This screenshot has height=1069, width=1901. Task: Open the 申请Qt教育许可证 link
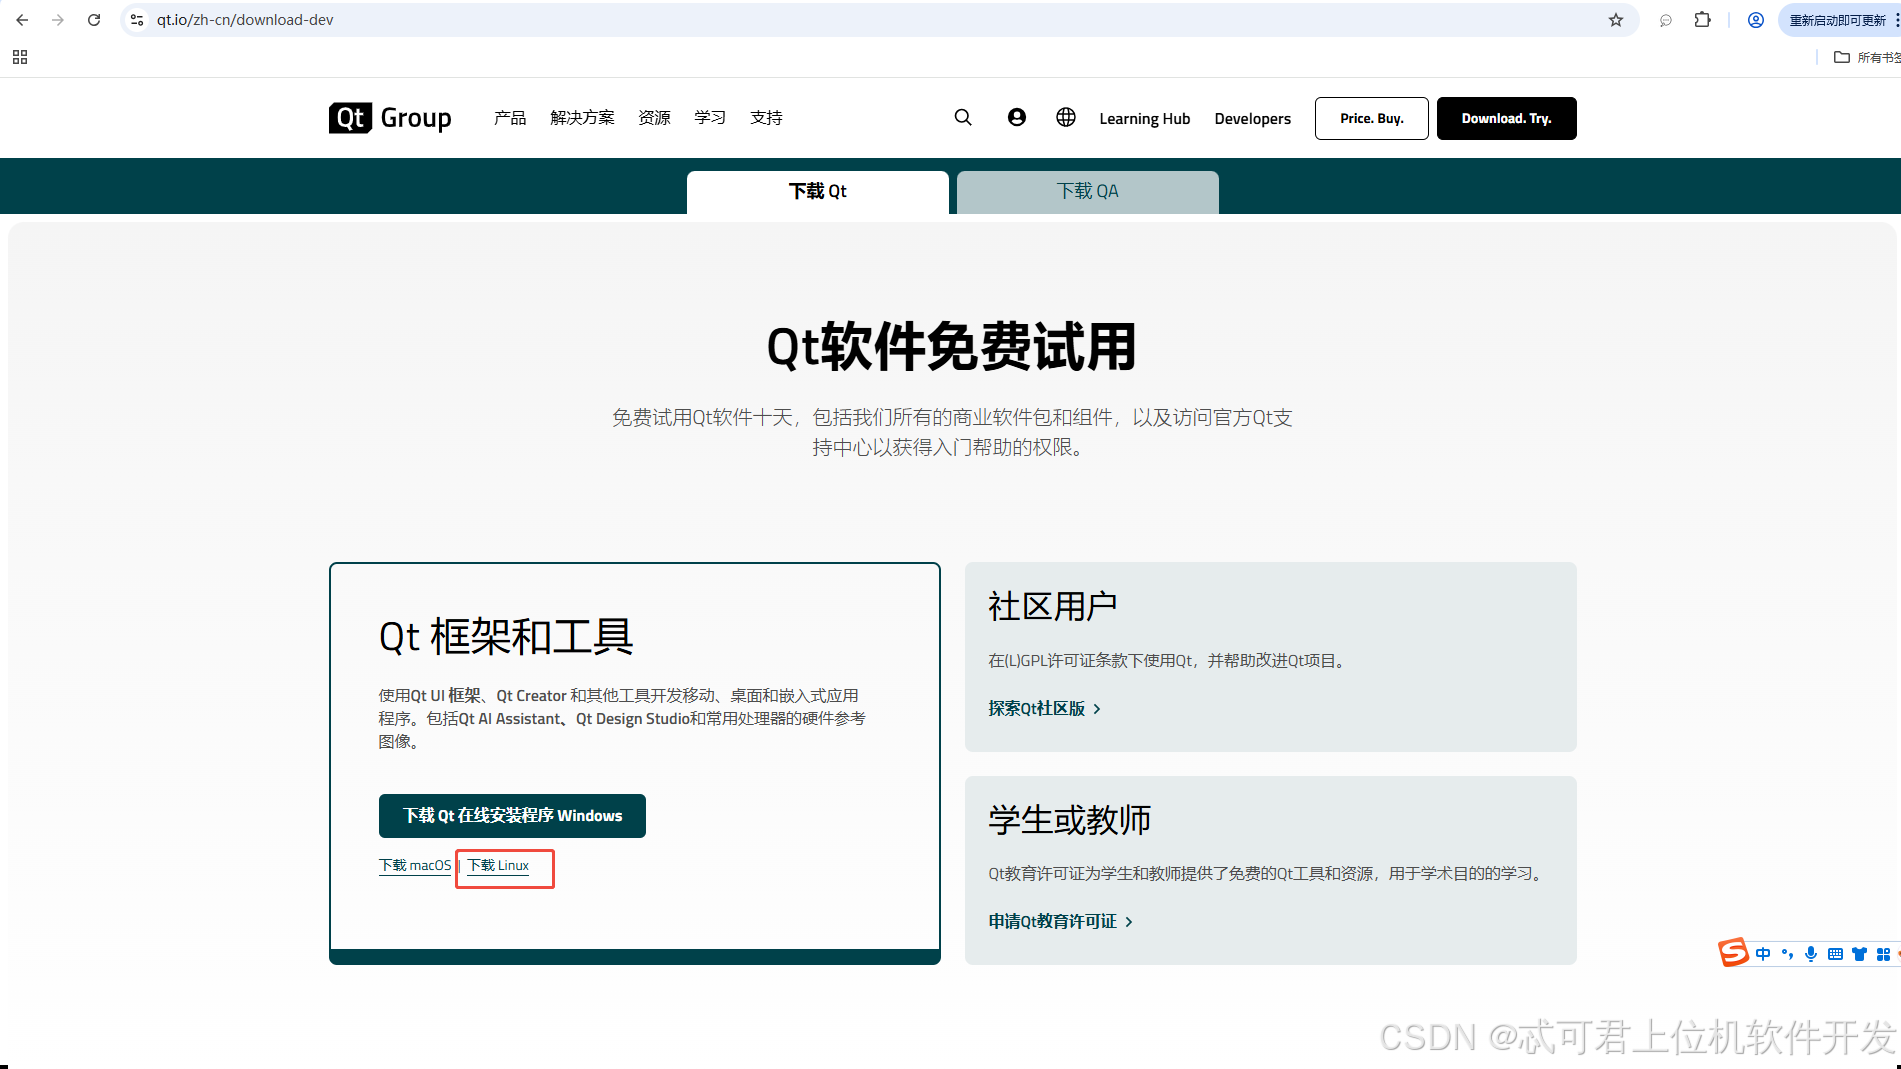[1061, 921]
